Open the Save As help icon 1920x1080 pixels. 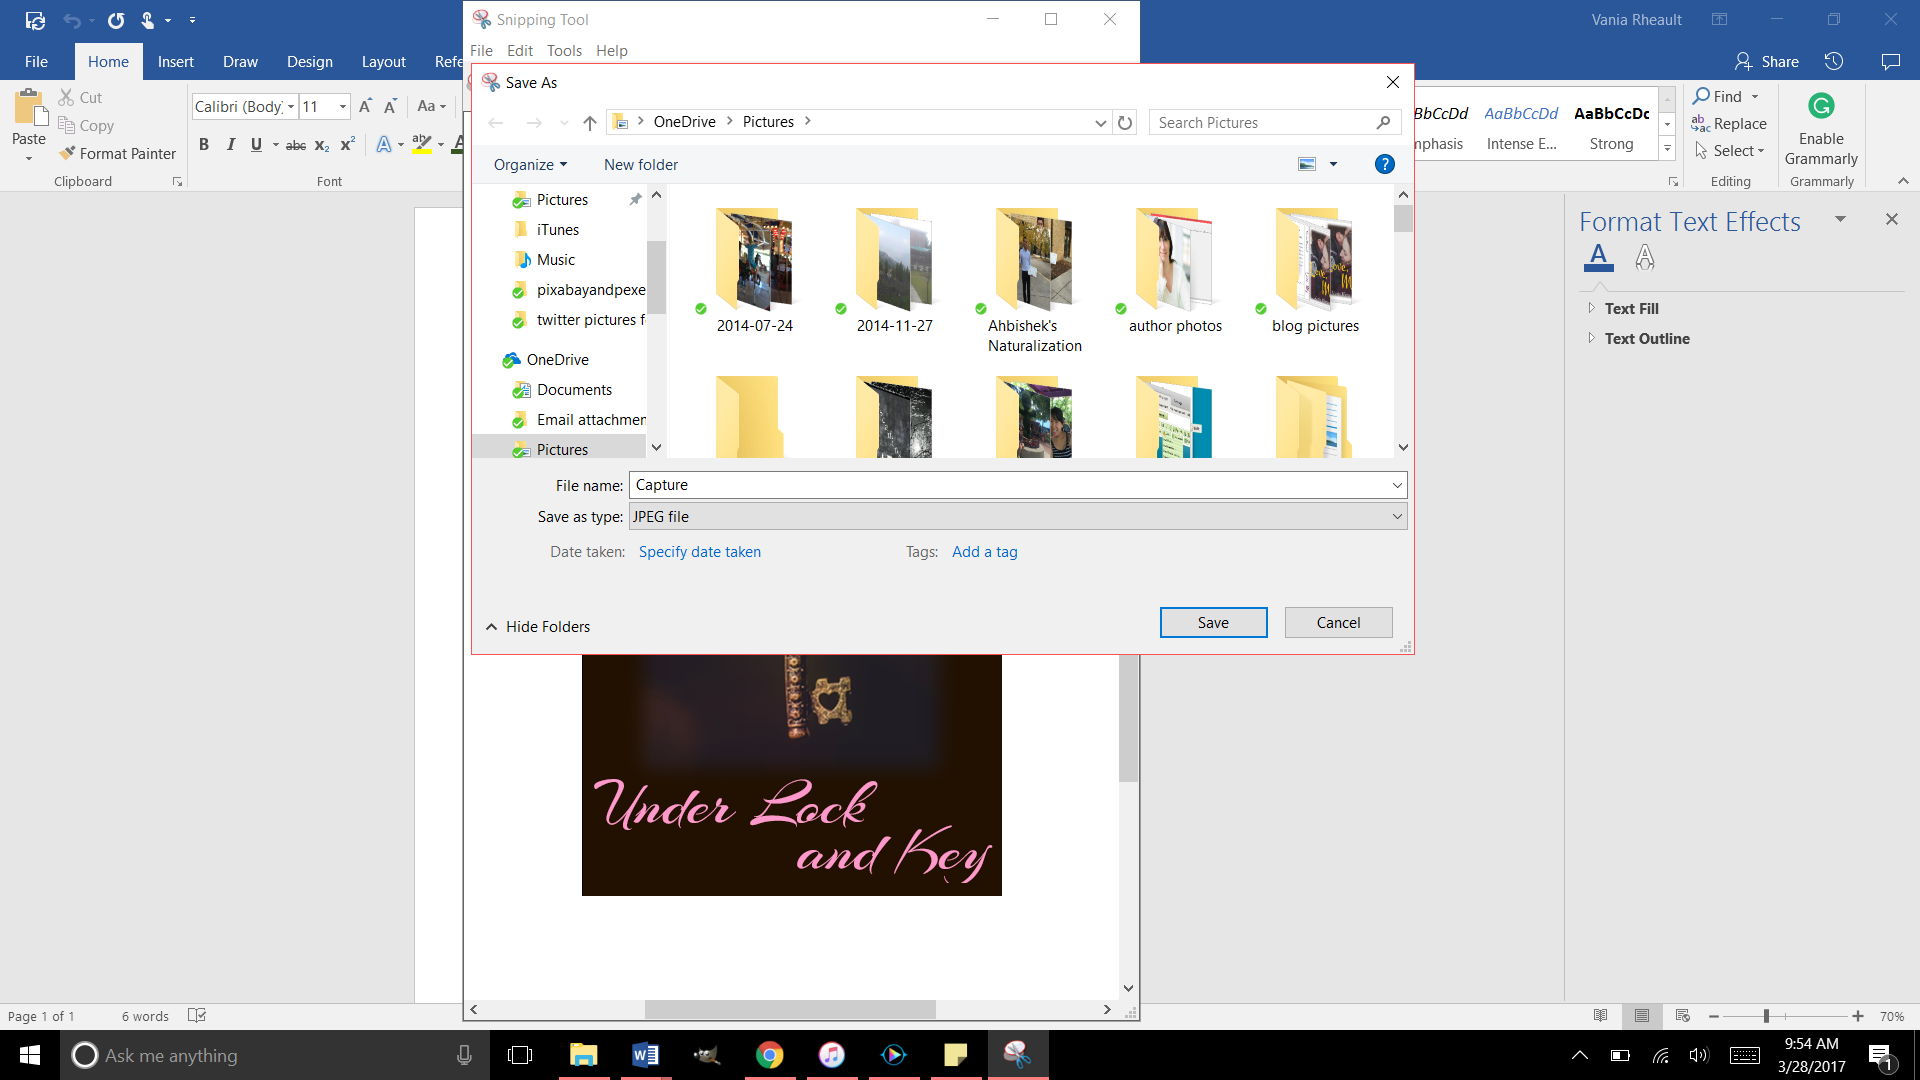[1384, 164]
